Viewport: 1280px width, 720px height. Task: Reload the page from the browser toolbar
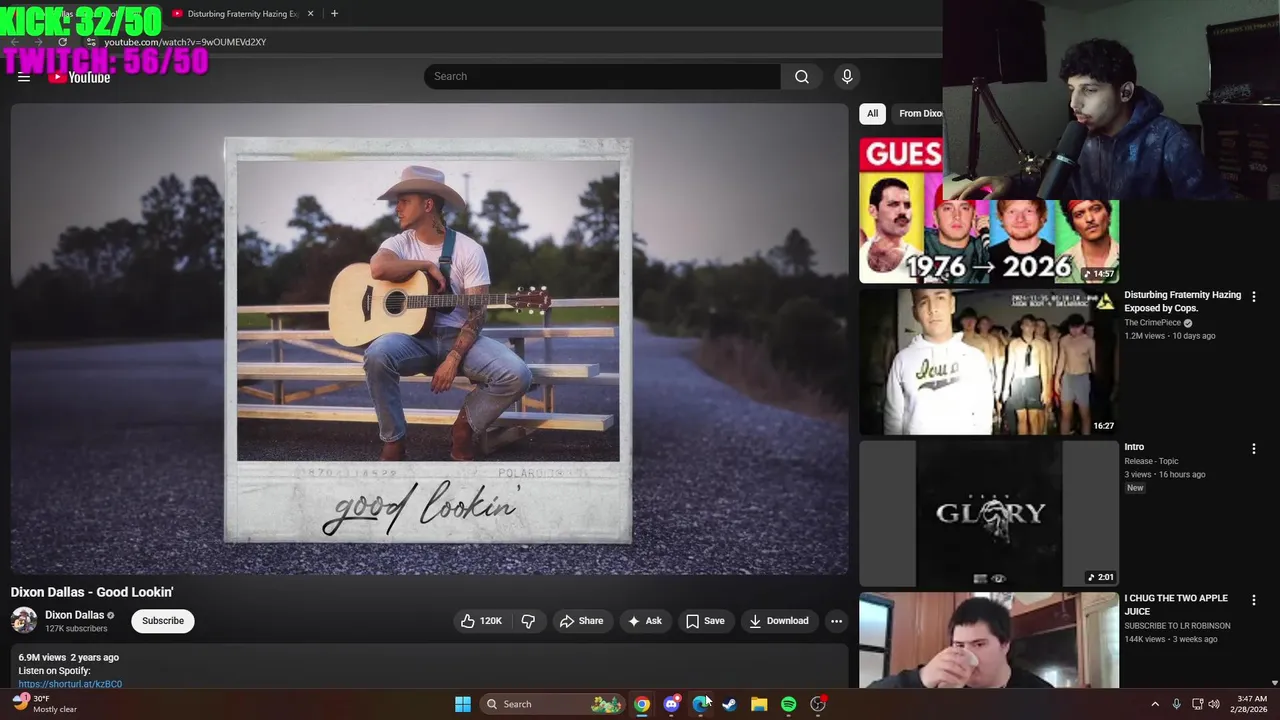(x=62, y=42)
